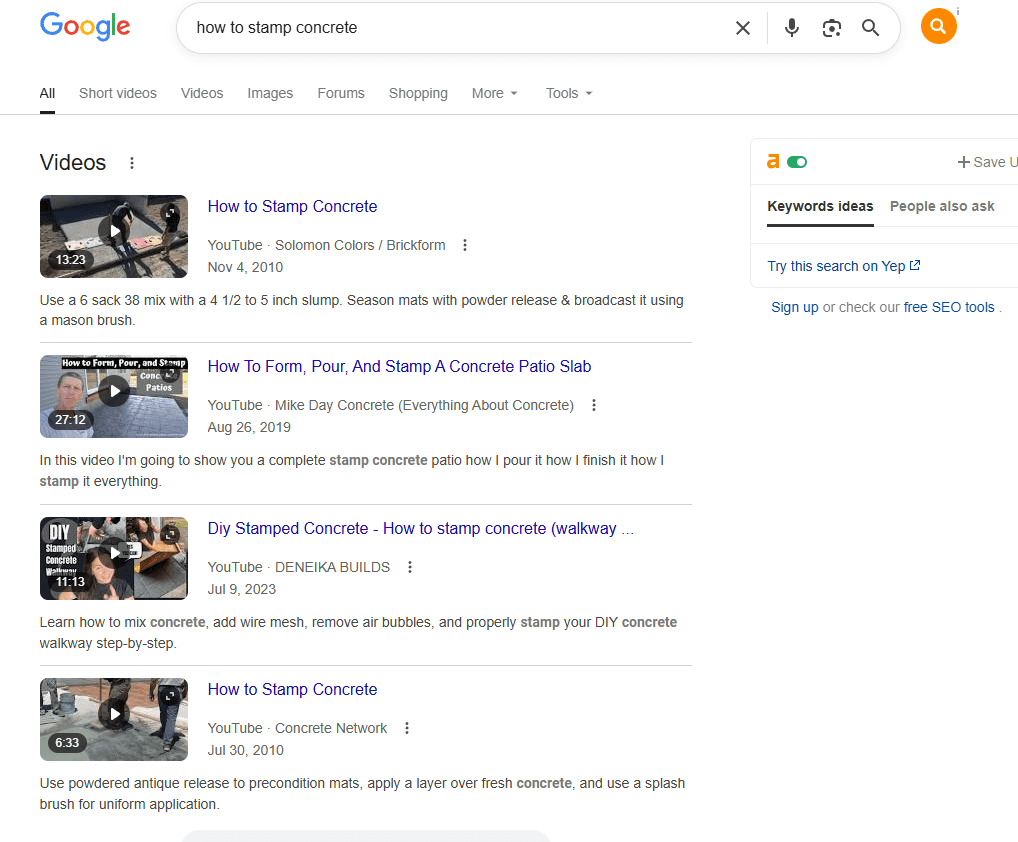Play the 13:23 video thumbnail
Viewport: 1018px width, 842px height.
pos(114,236)
